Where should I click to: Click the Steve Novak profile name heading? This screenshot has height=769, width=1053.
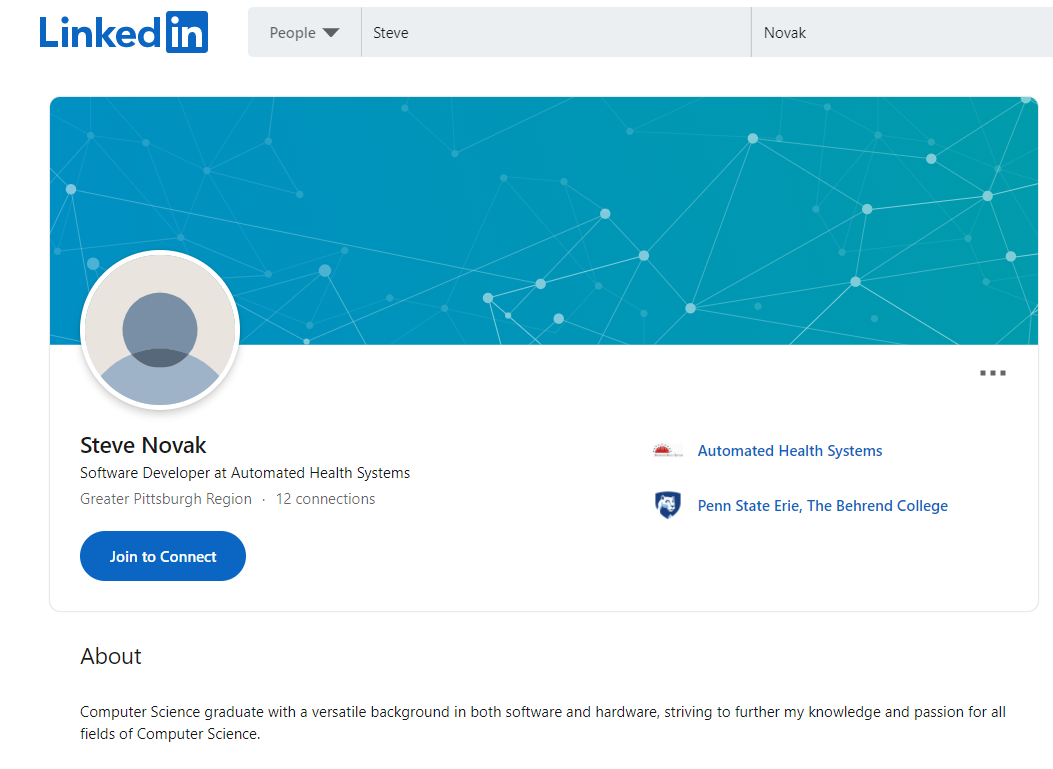point(143,445)
